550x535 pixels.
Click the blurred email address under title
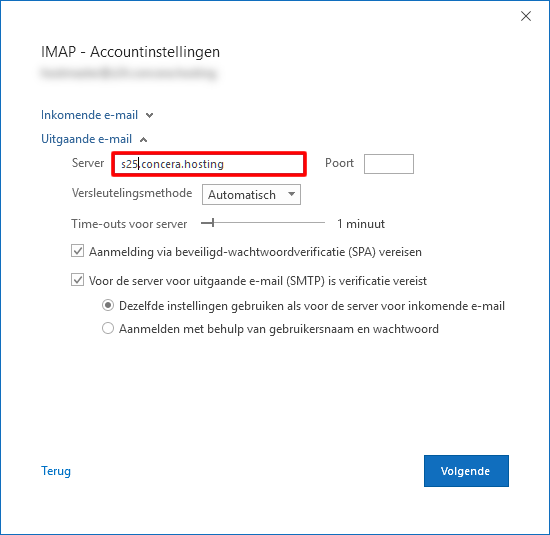pyautogui.click(x=128, y=73)
